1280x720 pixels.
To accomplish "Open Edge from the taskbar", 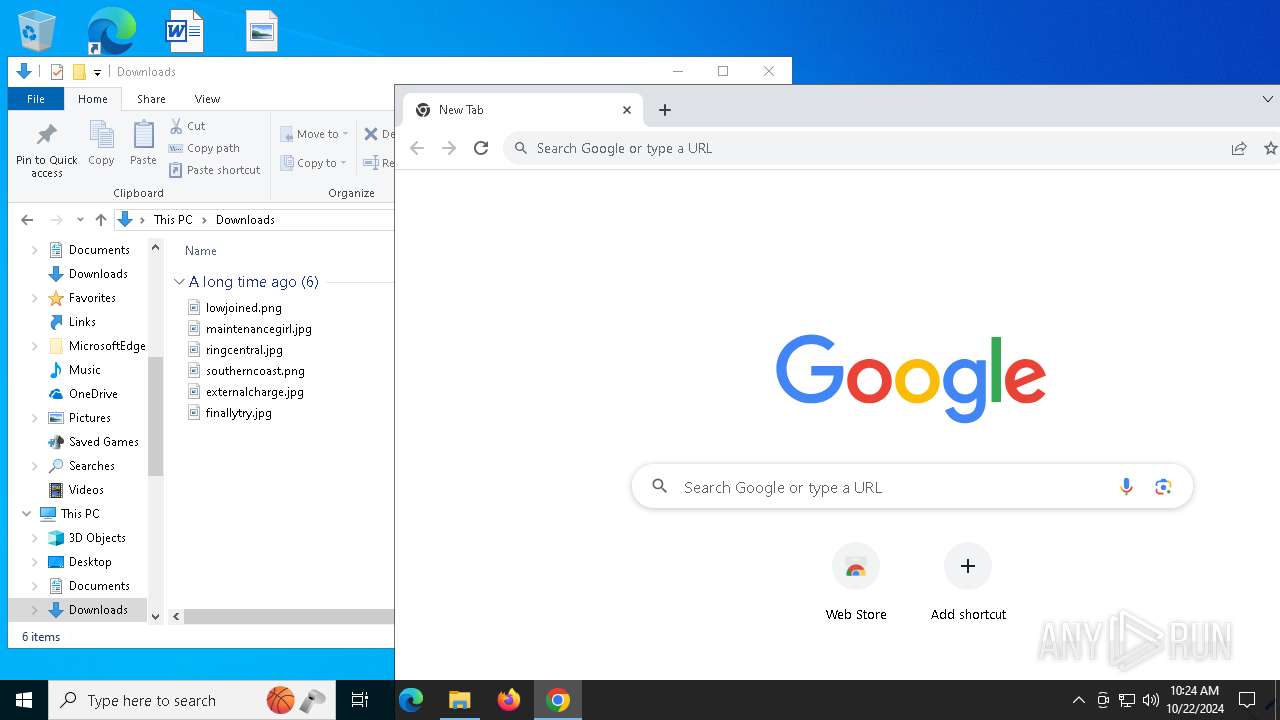I will (411, 700).
